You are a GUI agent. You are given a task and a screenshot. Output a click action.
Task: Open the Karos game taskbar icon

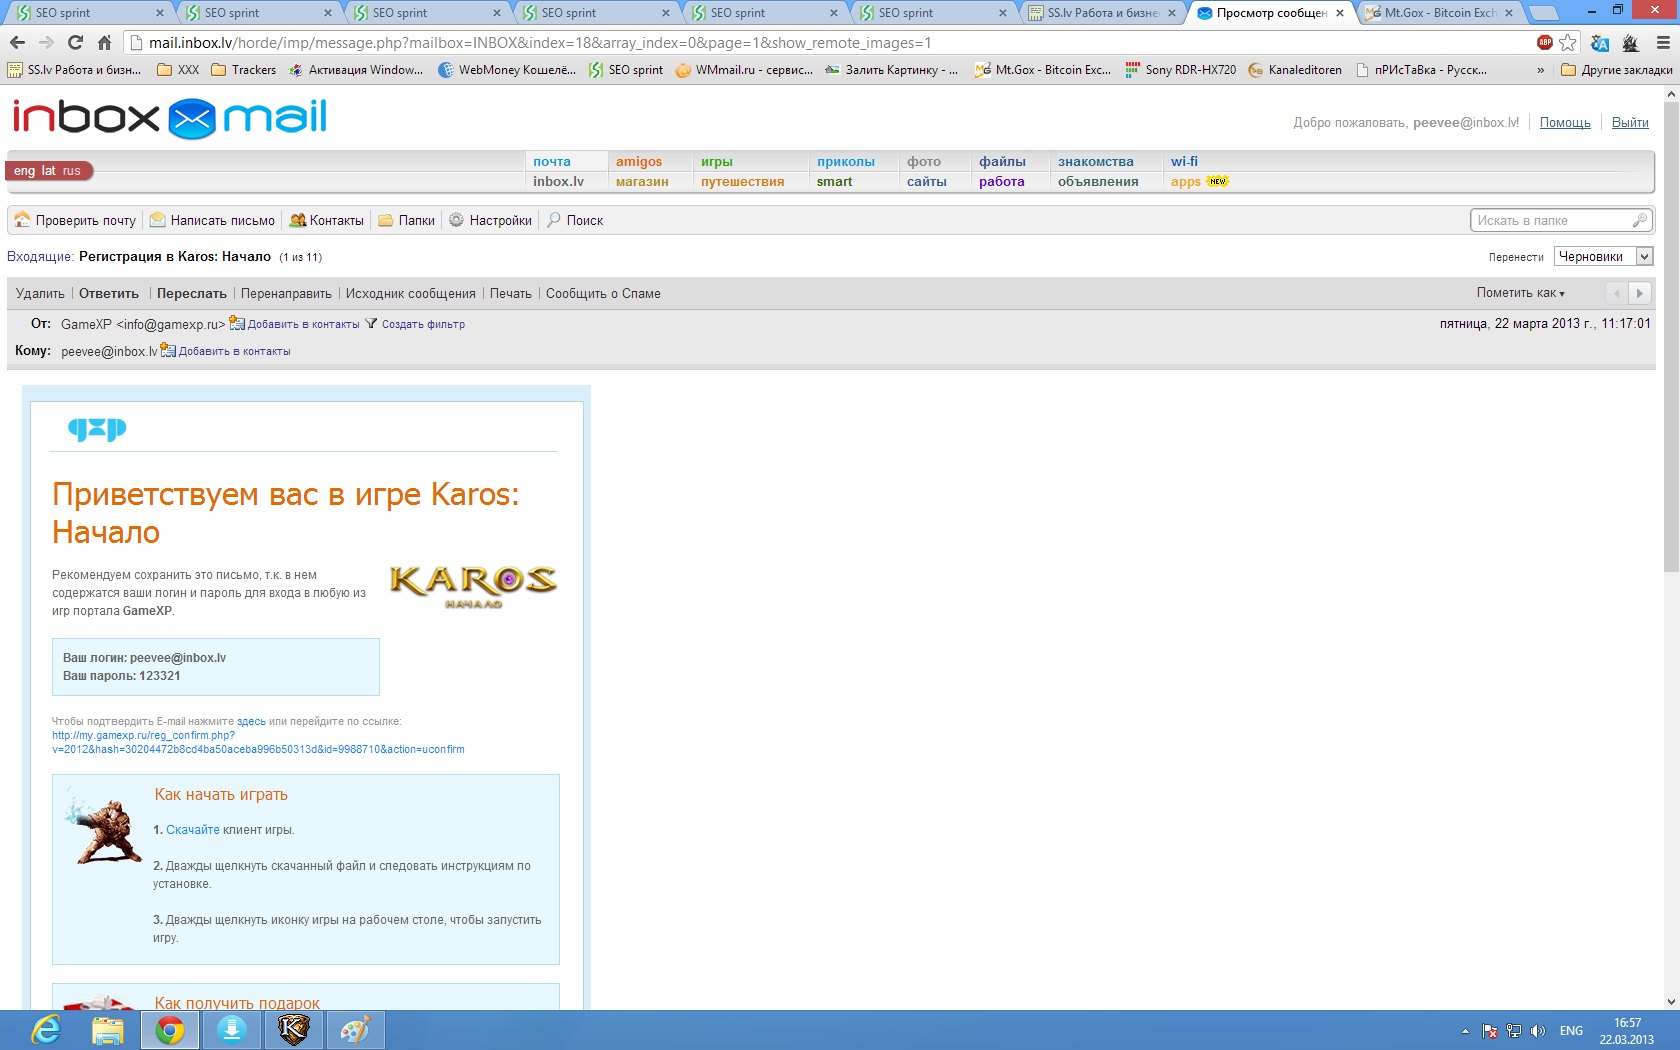(293, 1030)
